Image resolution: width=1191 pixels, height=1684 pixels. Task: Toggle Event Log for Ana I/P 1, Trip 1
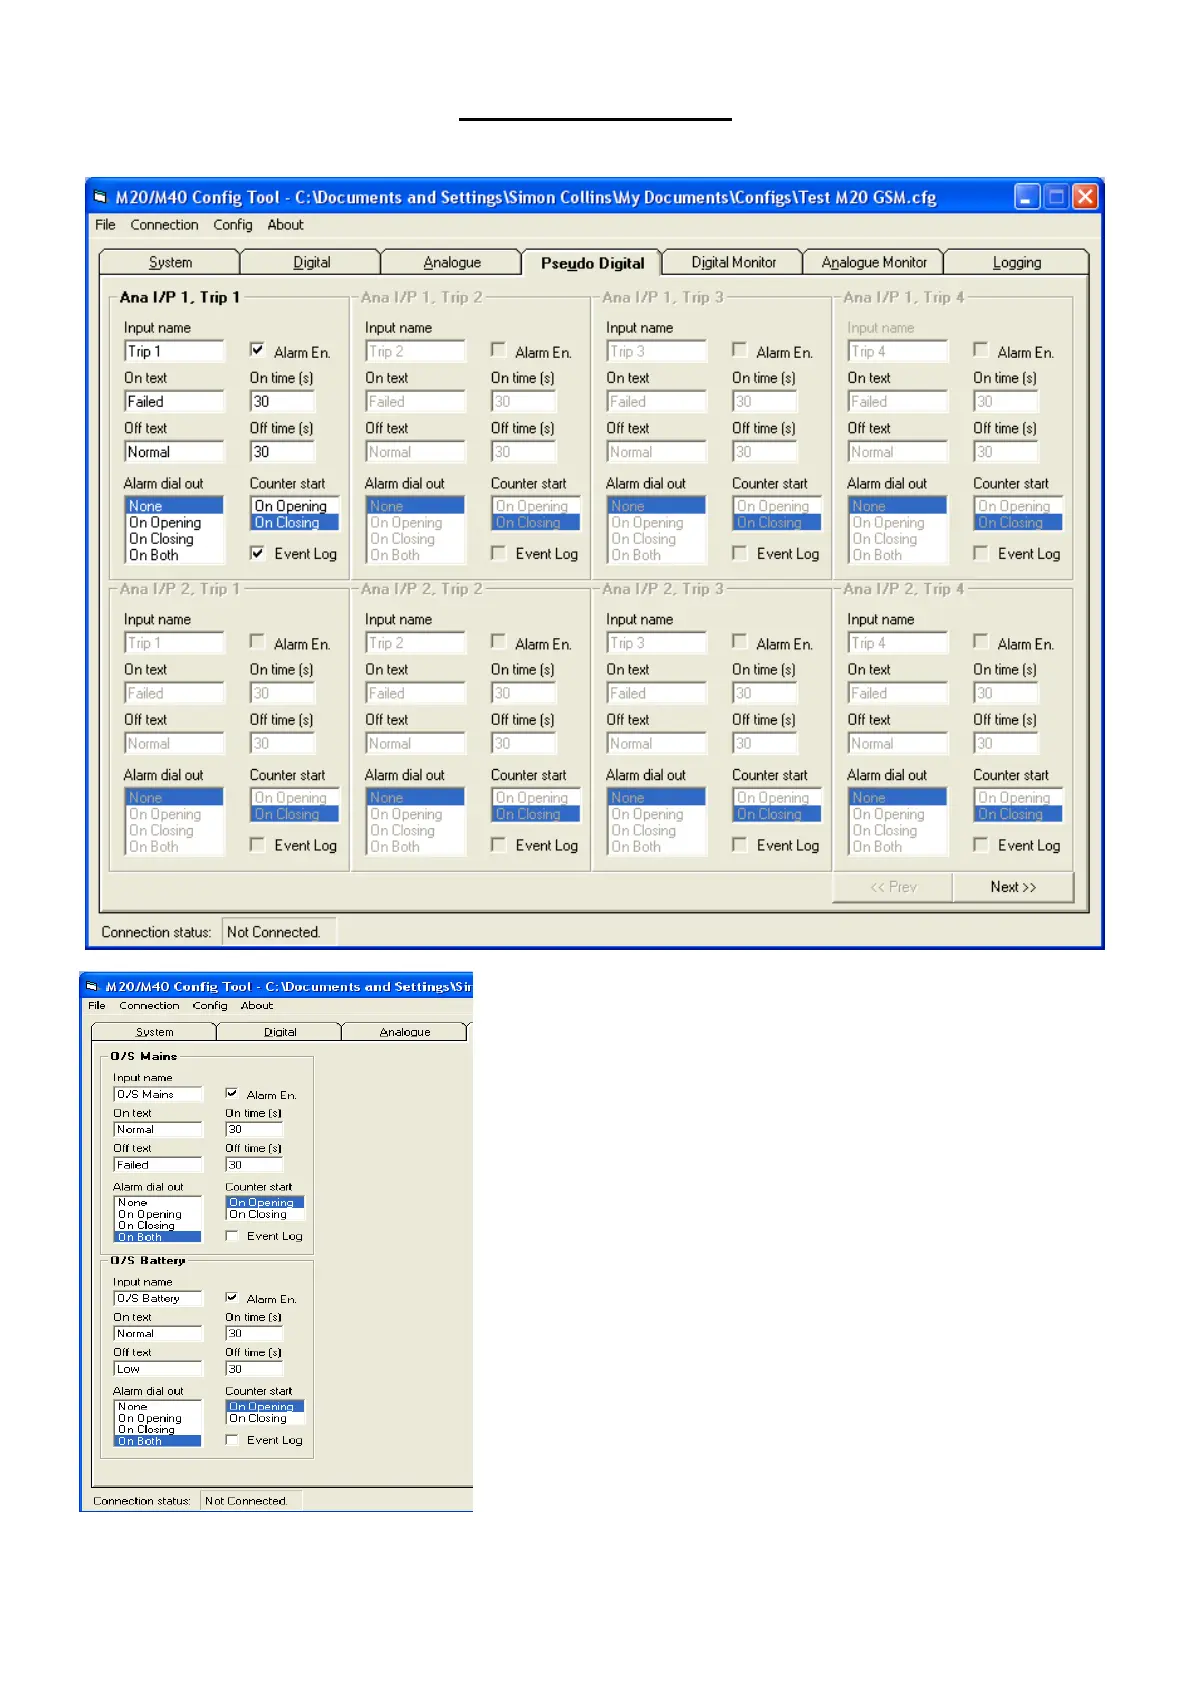pos(257,552)
